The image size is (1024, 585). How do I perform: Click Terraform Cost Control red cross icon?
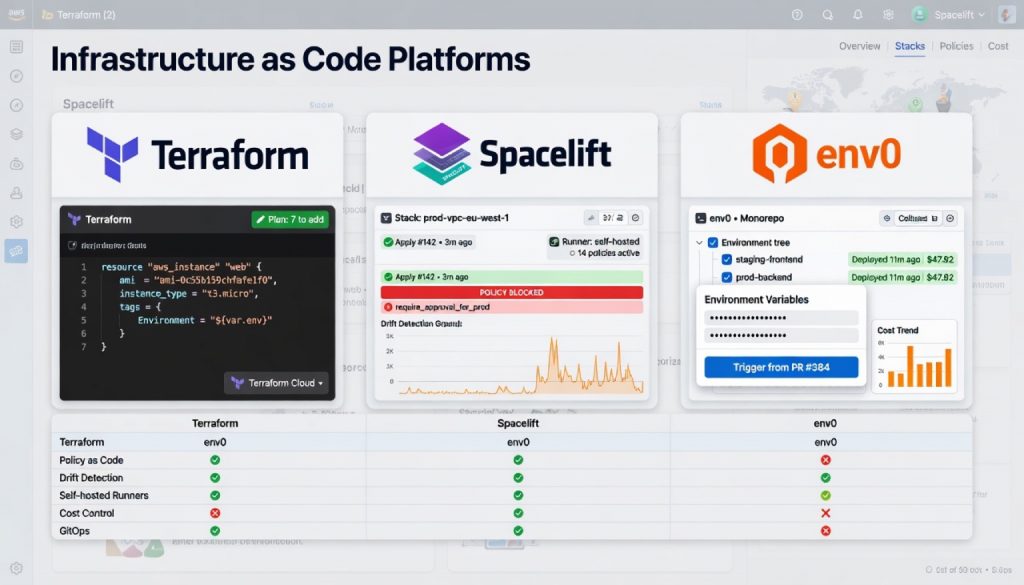click(215, 513)
